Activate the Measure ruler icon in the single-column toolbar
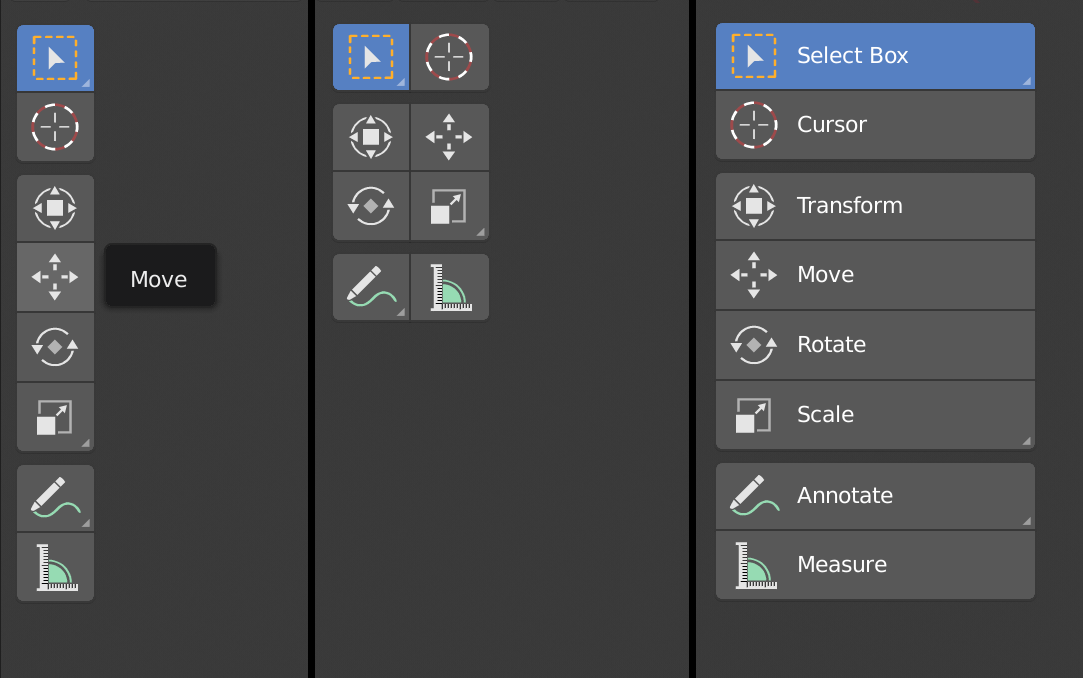The image size is (1083, 678). click(56, 567)
